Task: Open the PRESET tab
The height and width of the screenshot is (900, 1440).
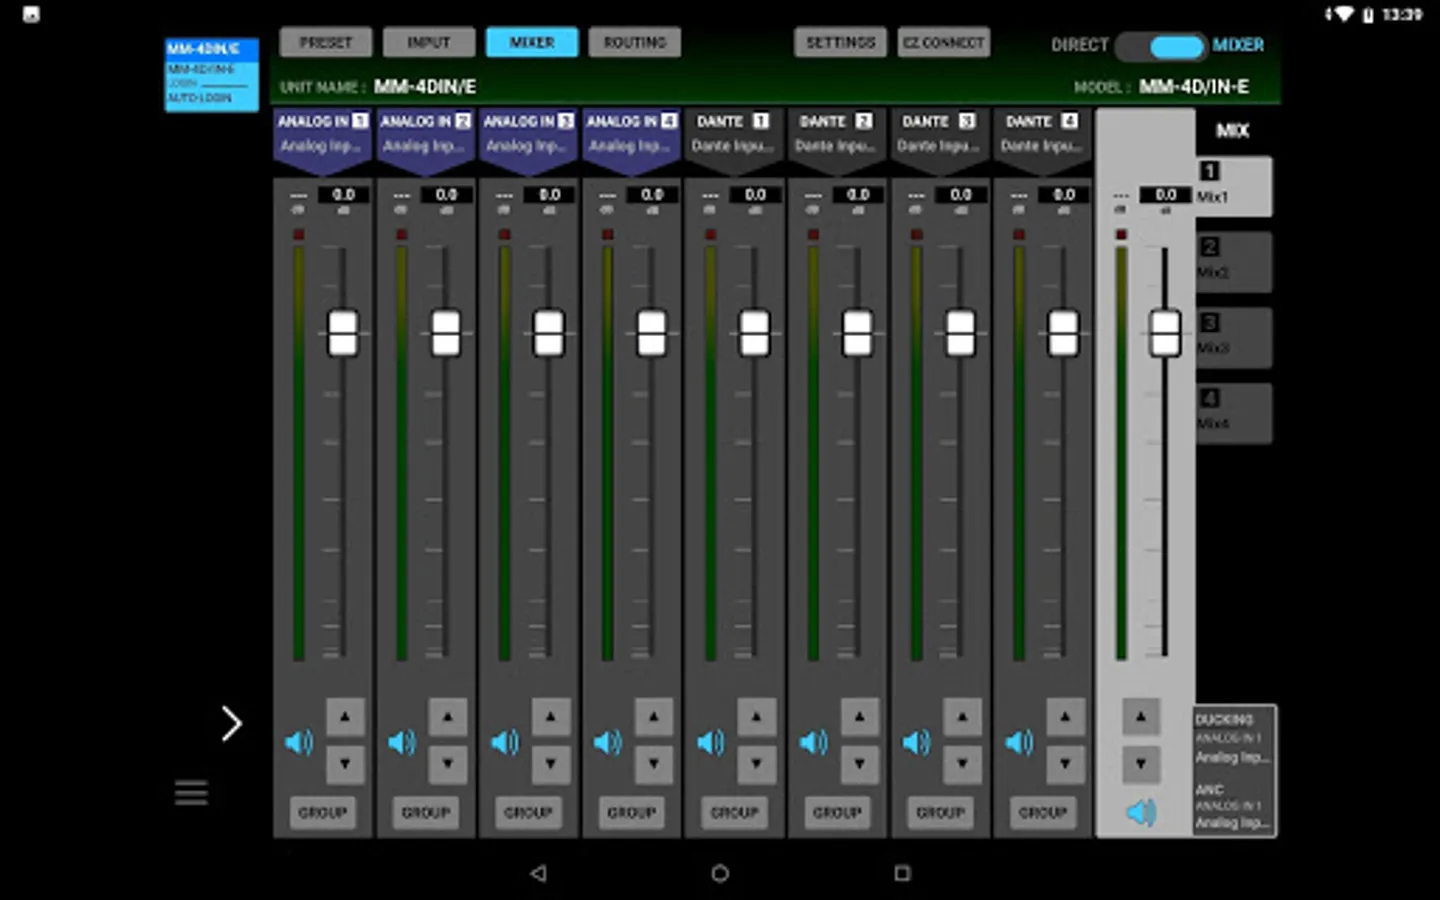Action: point(326,42)
